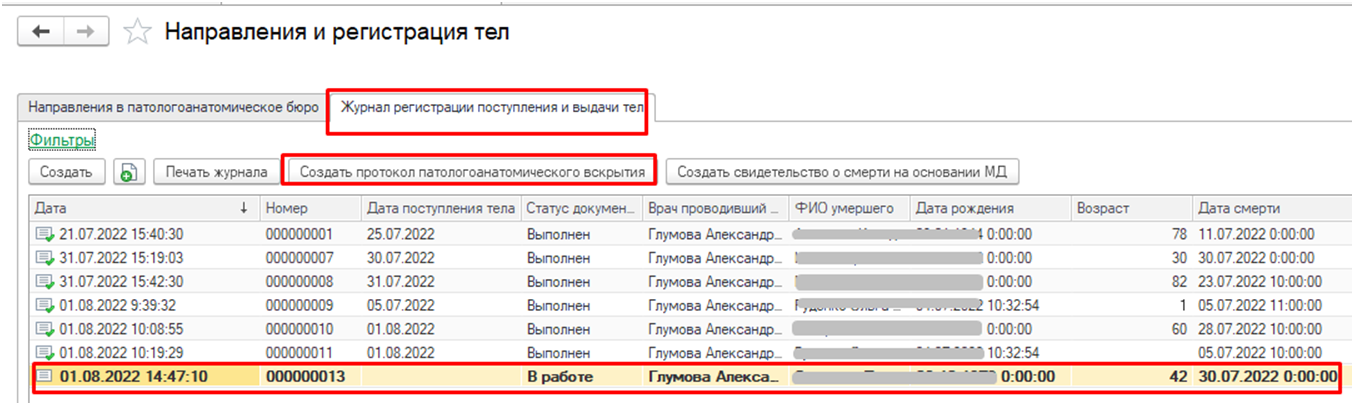Add page to favorites with star icon
The width and height of the screenshot is (1354, 405).
click(136, 32)
